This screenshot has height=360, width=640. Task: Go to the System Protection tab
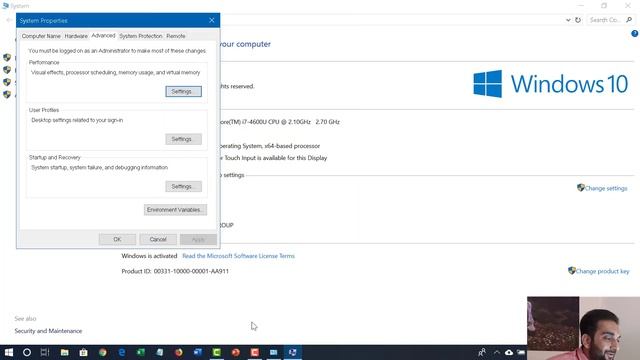coord(140,36)
